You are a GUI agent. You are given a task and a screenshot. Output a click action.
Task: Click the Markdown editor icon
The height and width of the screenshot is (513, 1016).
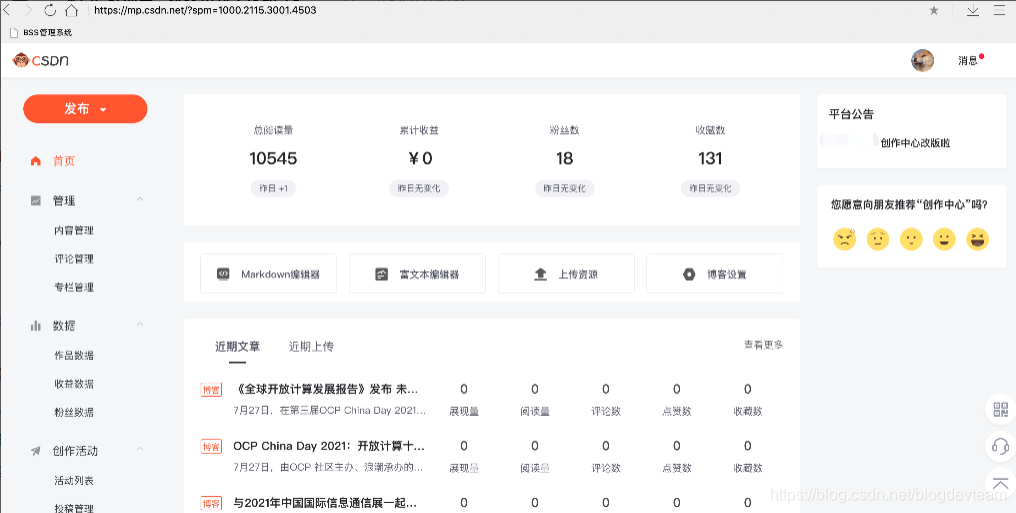tap(223, 274)
